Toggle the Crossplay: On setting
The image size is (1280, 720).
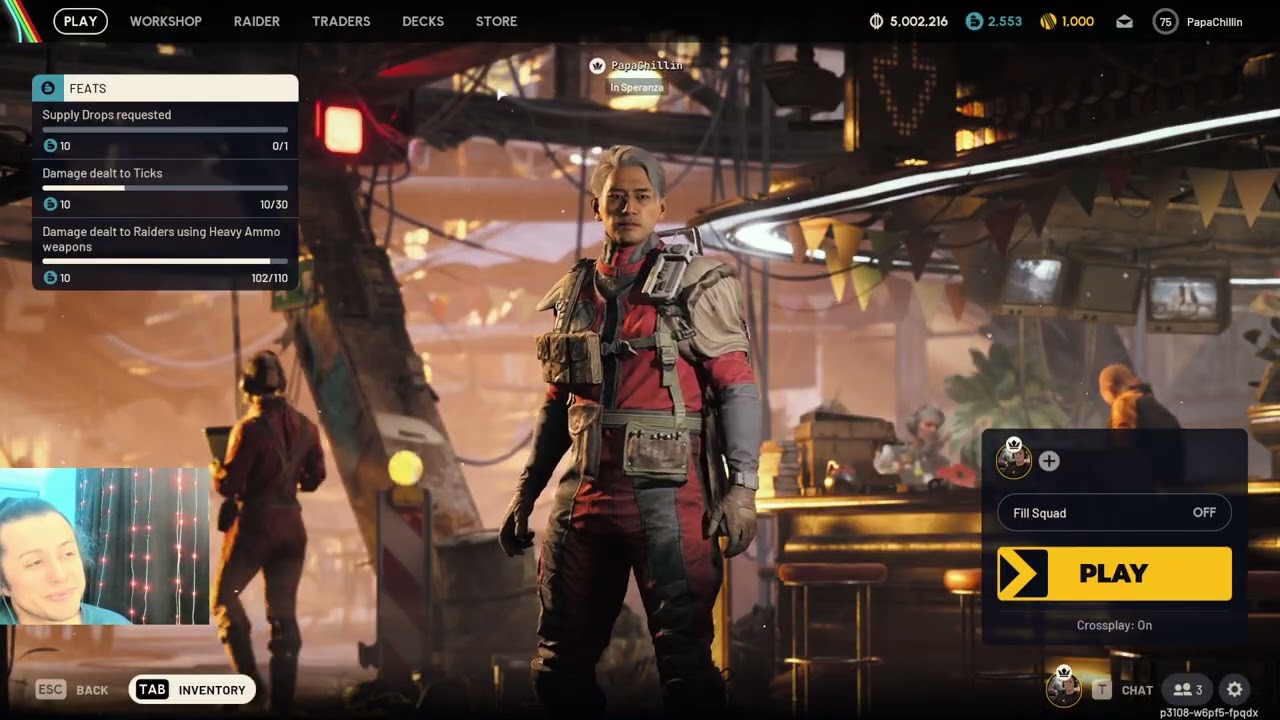click(x=1114, y=625)
